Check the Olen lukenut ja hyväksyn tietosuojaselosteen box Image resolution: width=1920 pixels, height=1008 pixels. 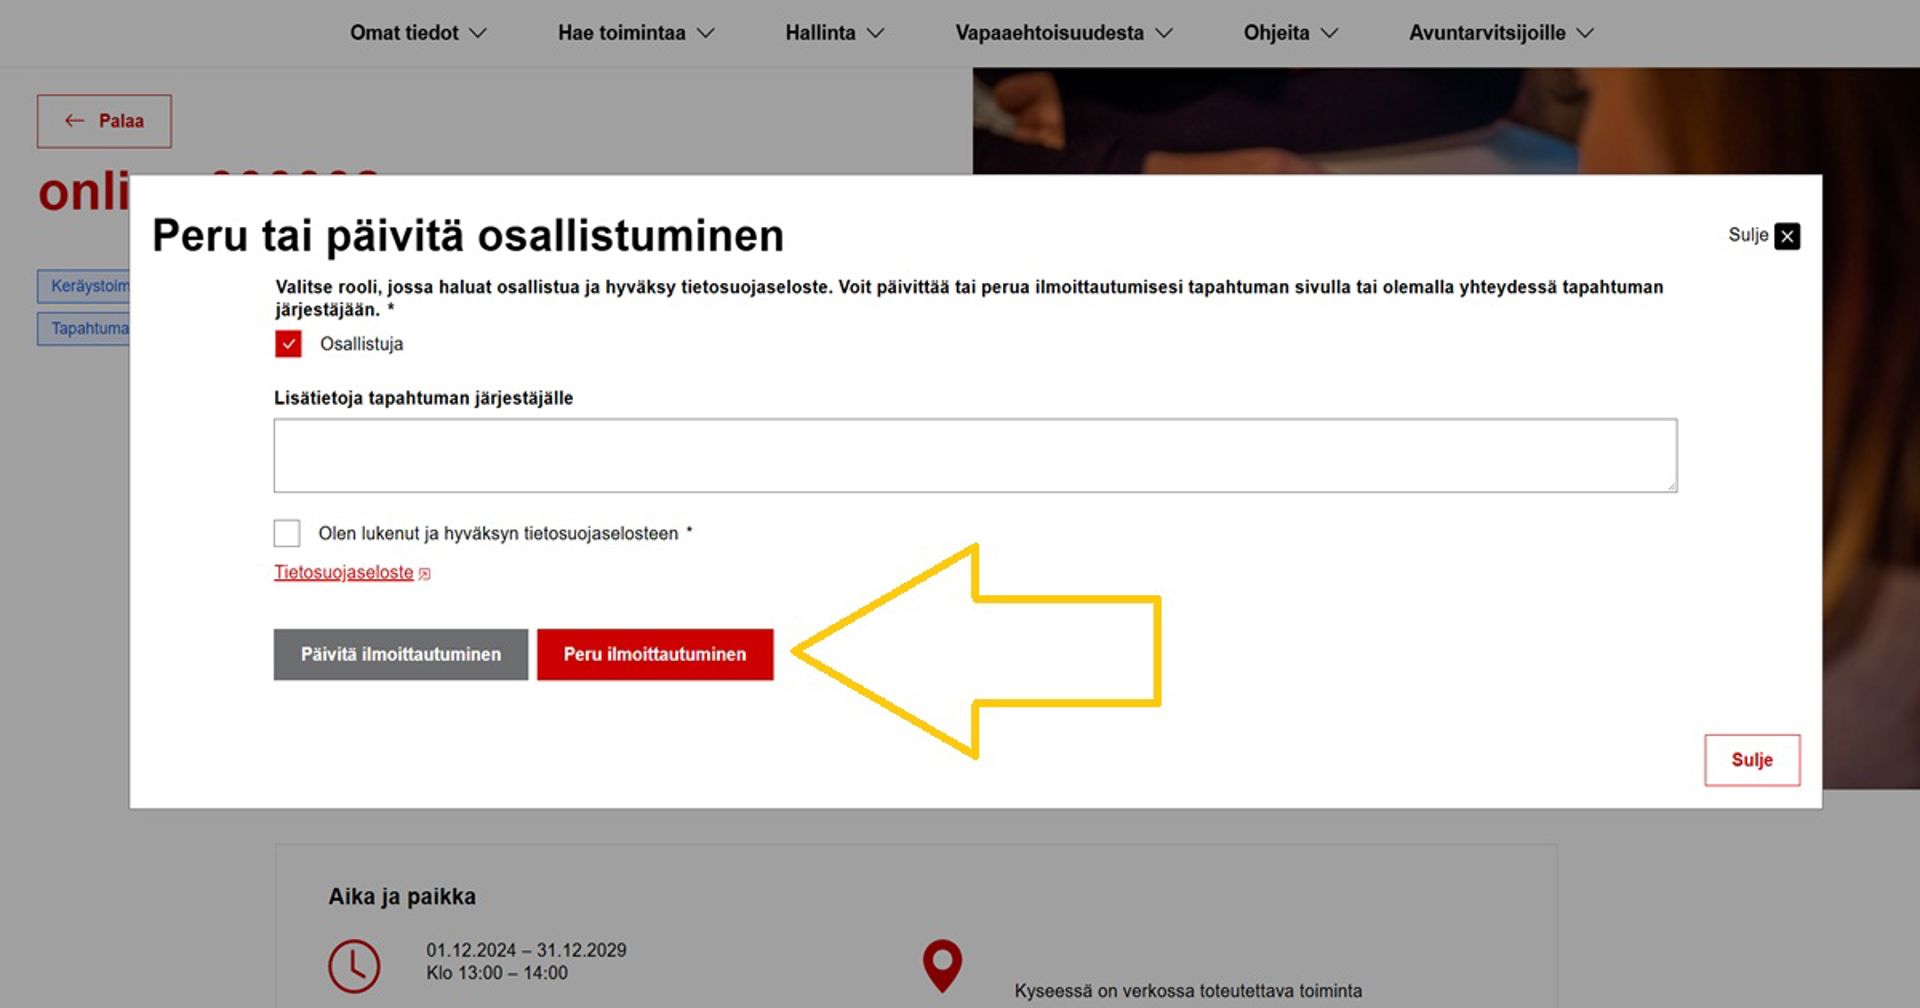(x=287, y=533)
